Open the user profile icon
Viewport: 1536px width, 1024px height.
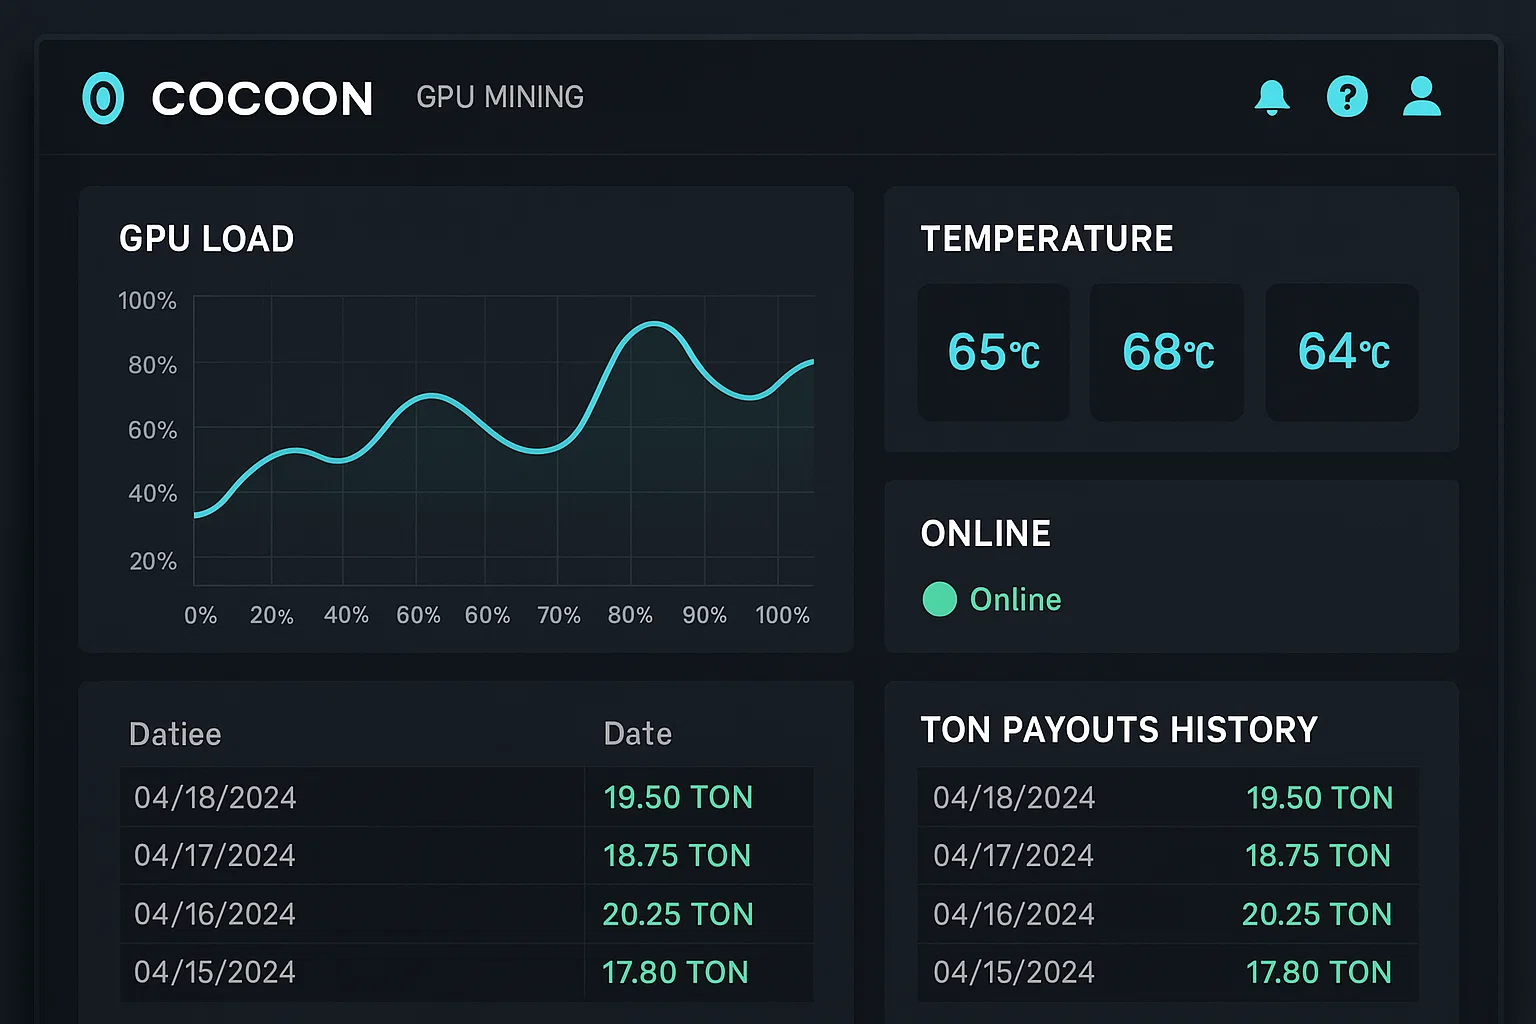[1421, 97]
